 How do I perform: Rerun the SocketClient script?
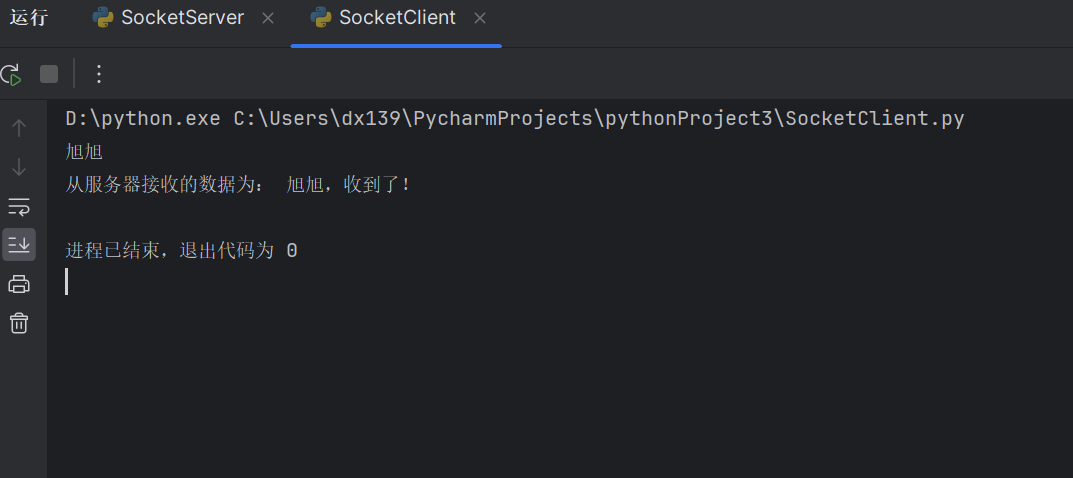pyautogui.click(x=10, y=74)
